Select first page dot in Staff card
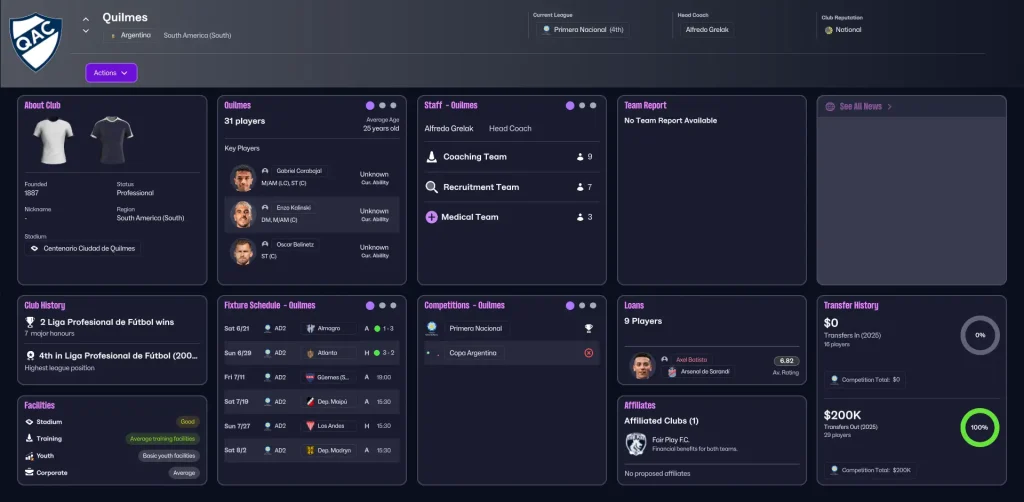Image resolution: width=1024 pixels, height=502 pixels. (570, 106)
